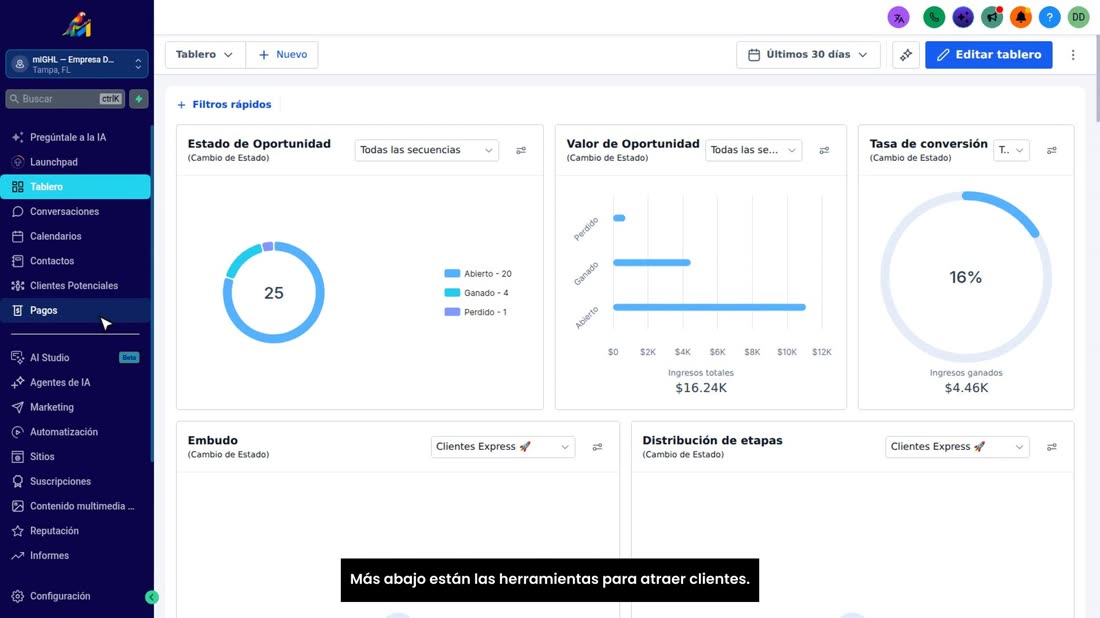The image size is (1100, 618).
Task: Expand the pipeline dropdown in Tasa de conversión
Action: tap(1011, 150)
